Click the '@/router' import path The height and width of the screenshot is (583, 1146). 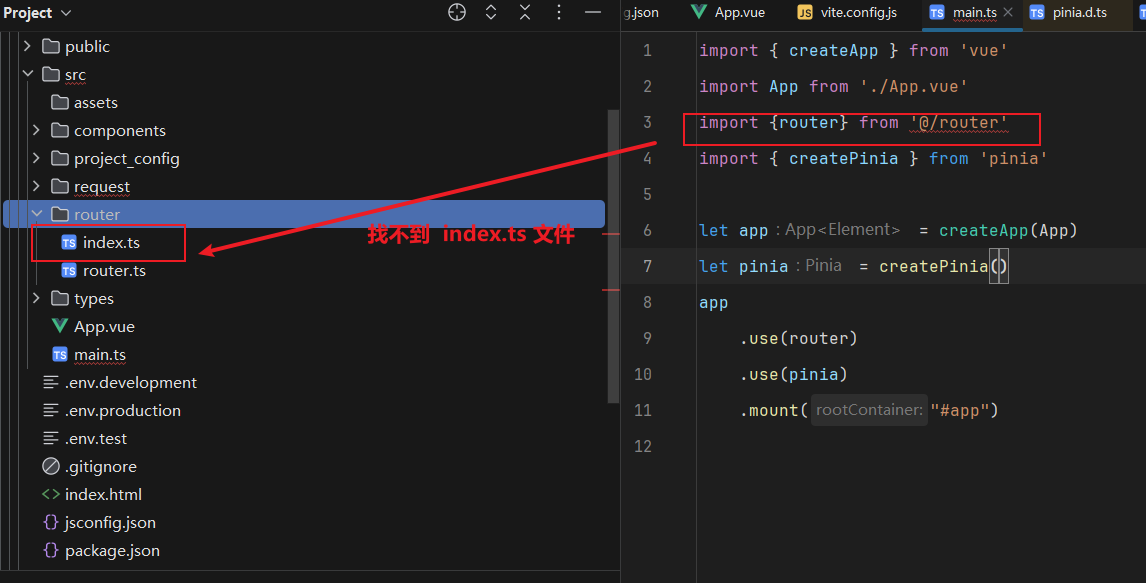click(959, 123)
